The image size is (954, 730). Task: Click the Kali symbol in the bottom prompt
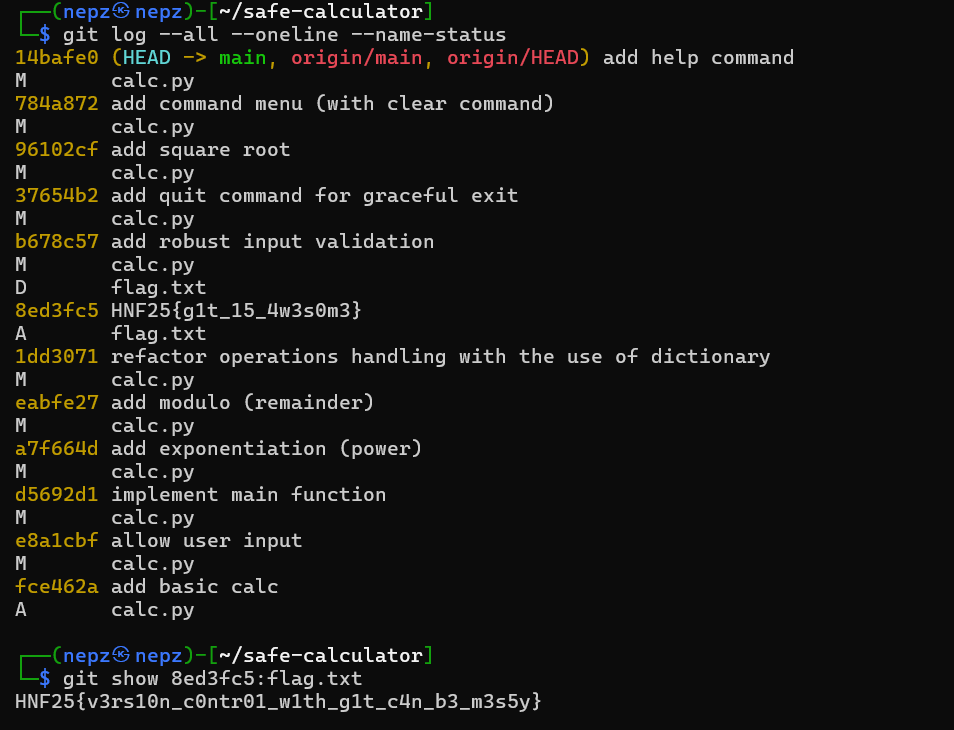point(121,656)
